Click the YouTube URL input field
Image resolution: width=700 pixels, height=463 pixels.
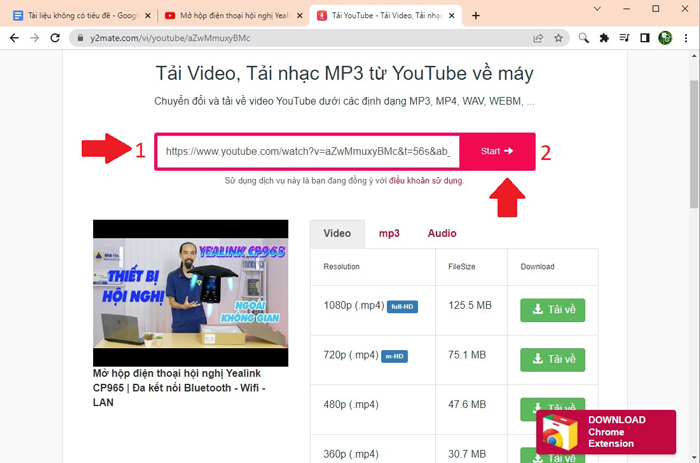[308, 151]
